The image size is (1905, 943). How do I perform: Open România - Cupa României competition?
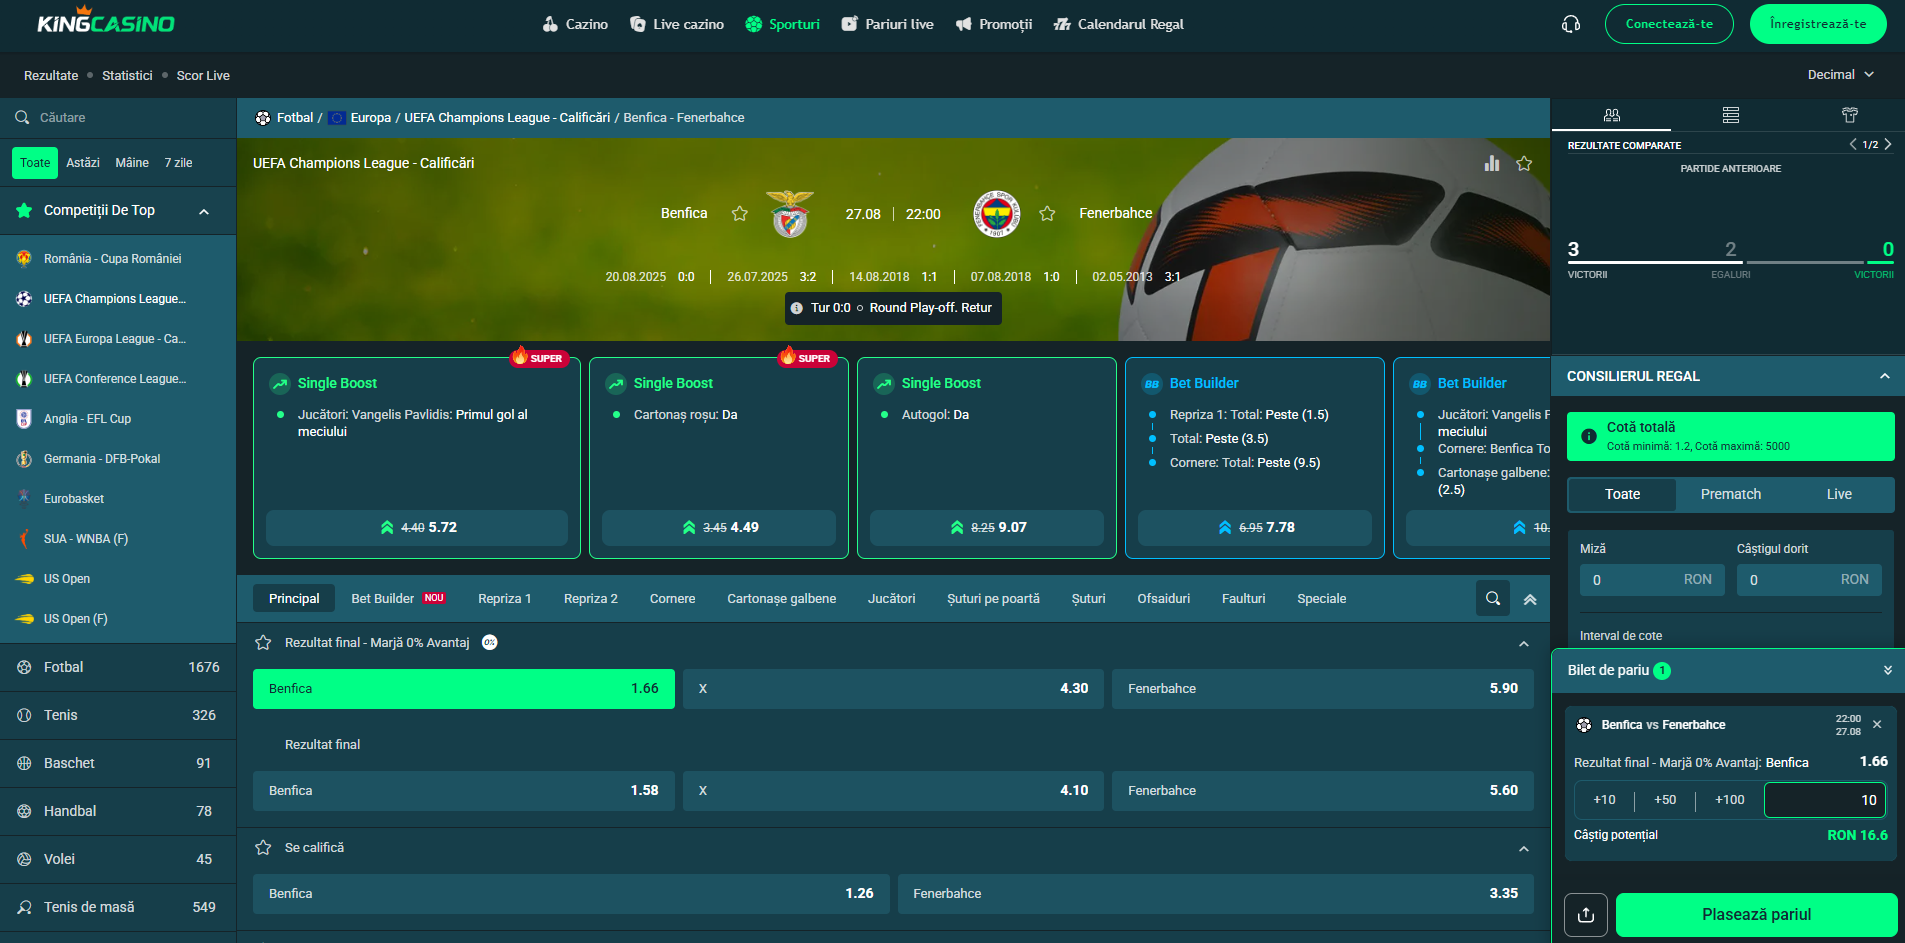coord(118,259)
